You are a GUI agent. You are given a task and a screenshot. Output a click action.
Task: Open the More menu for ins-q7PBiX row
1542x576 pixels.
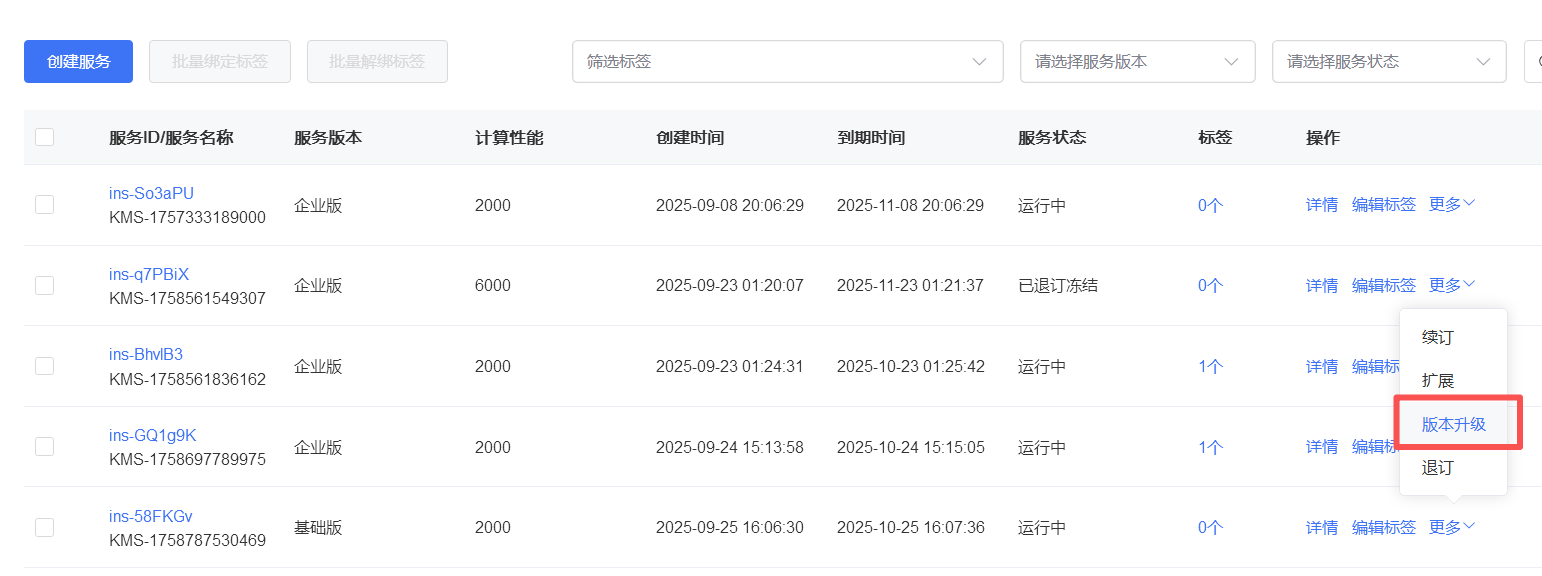pyautogui.click(x=1452, y=285)
